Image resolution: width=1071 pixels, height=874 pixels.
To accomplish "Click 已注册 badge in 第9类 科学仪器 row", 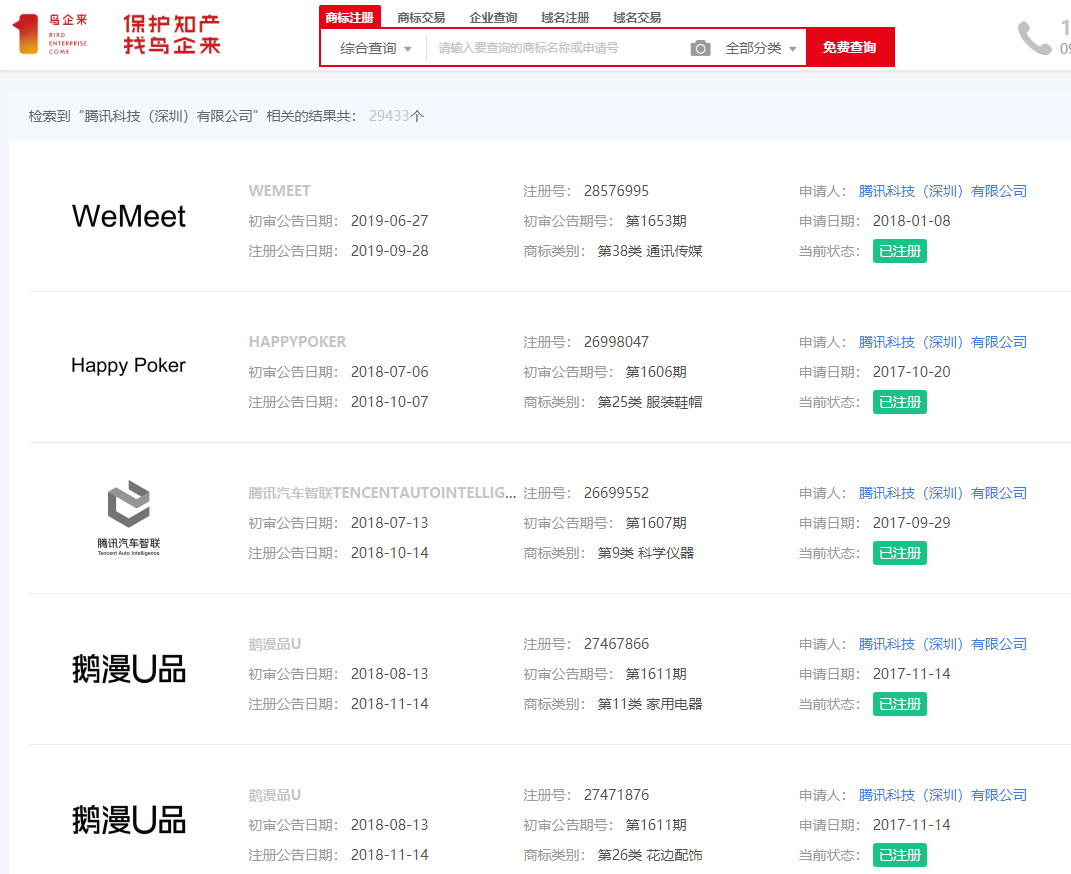I will [900, 553].
